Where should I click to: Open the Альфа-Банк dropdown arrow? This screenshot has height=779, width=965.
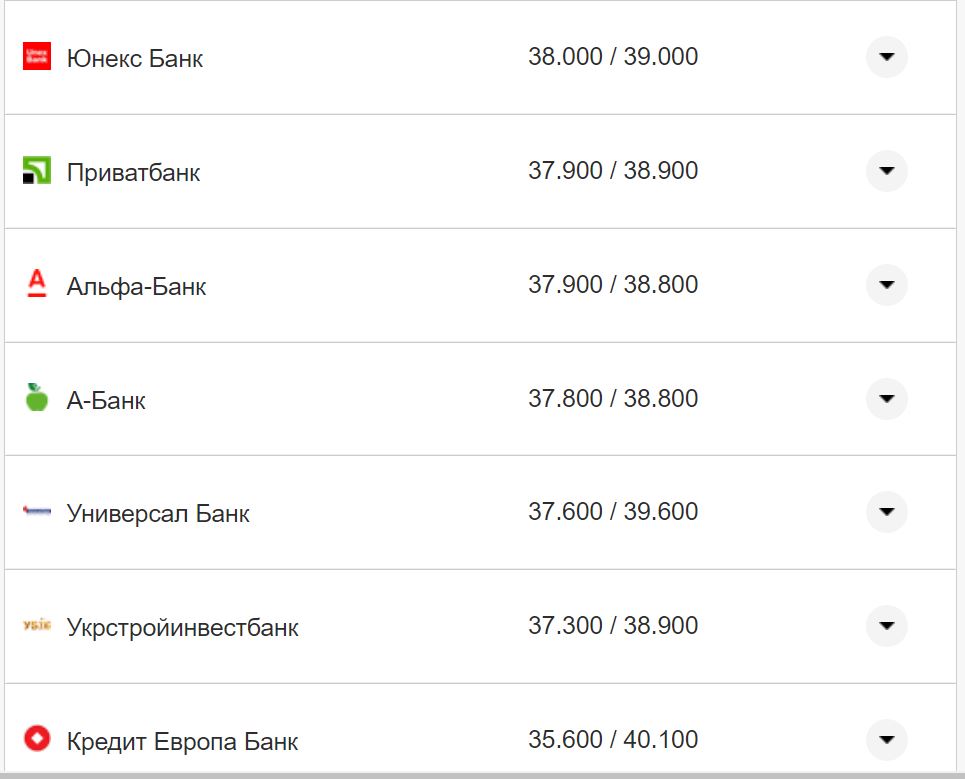pos(886,285)
